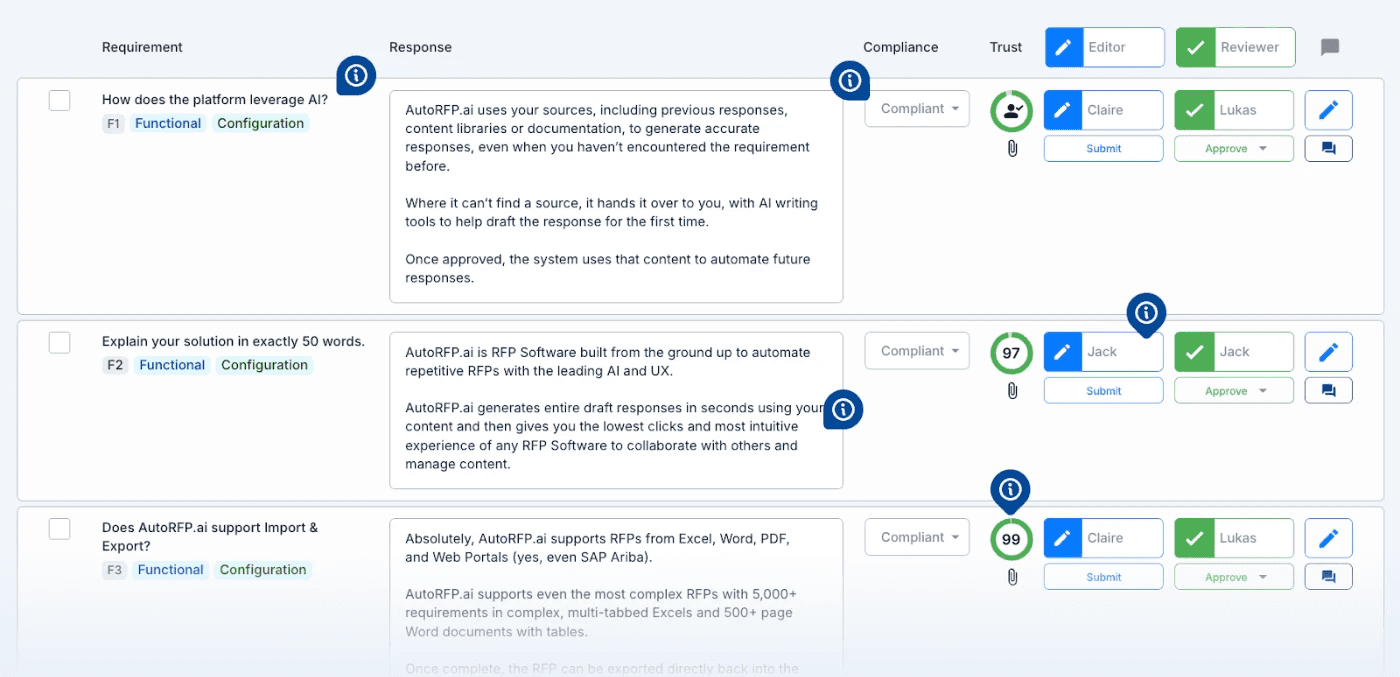Select the checkbox on the 50-words requirement row

[59, 342]
